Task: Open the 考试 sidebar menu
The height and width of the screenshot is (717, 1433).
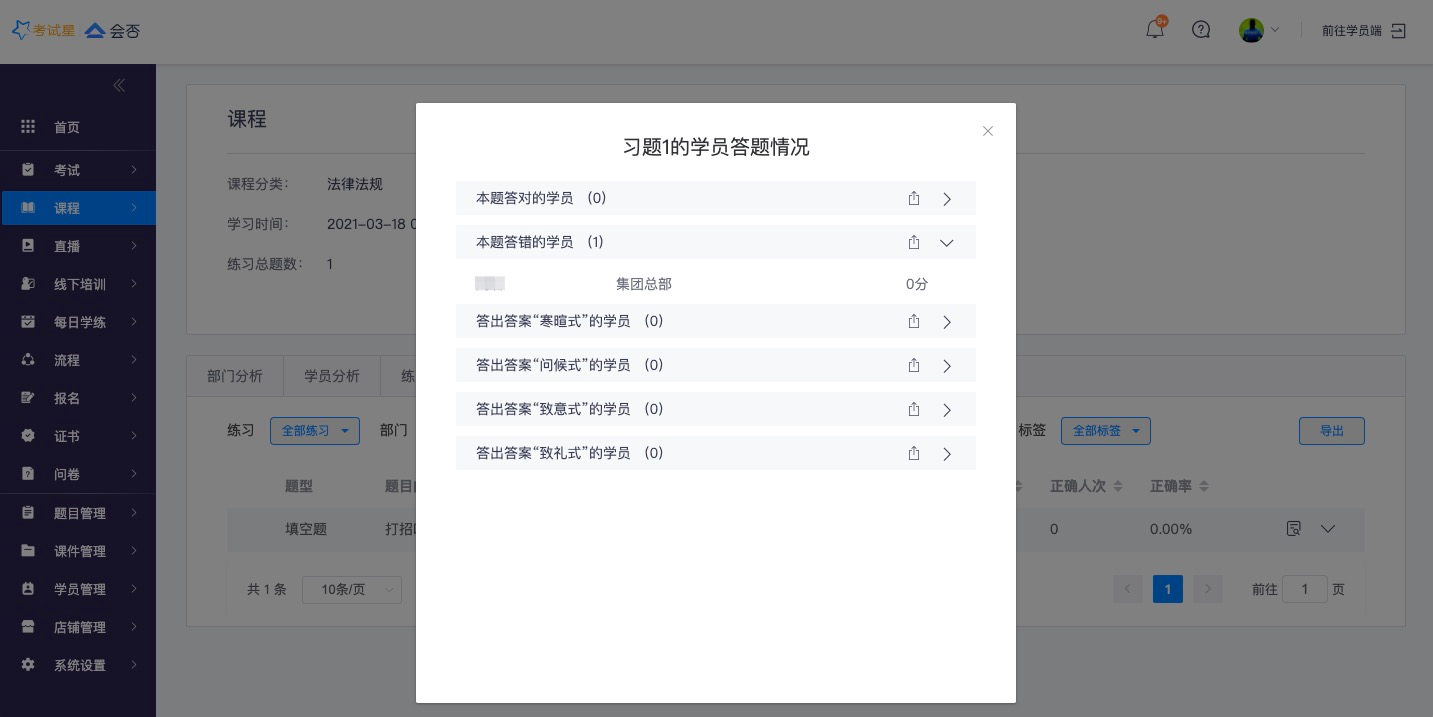Action: tap(78, 170)
